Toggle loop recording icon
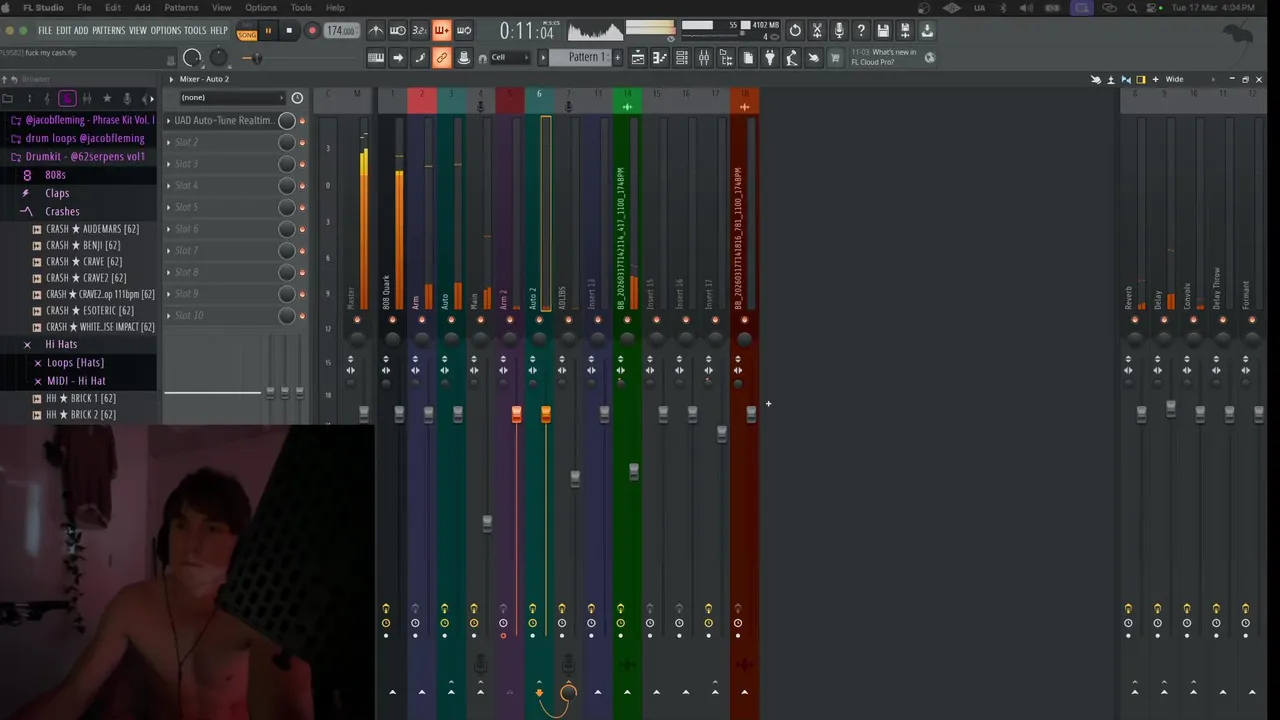The height and width of the screenshot is (720, 1280). 464,31
